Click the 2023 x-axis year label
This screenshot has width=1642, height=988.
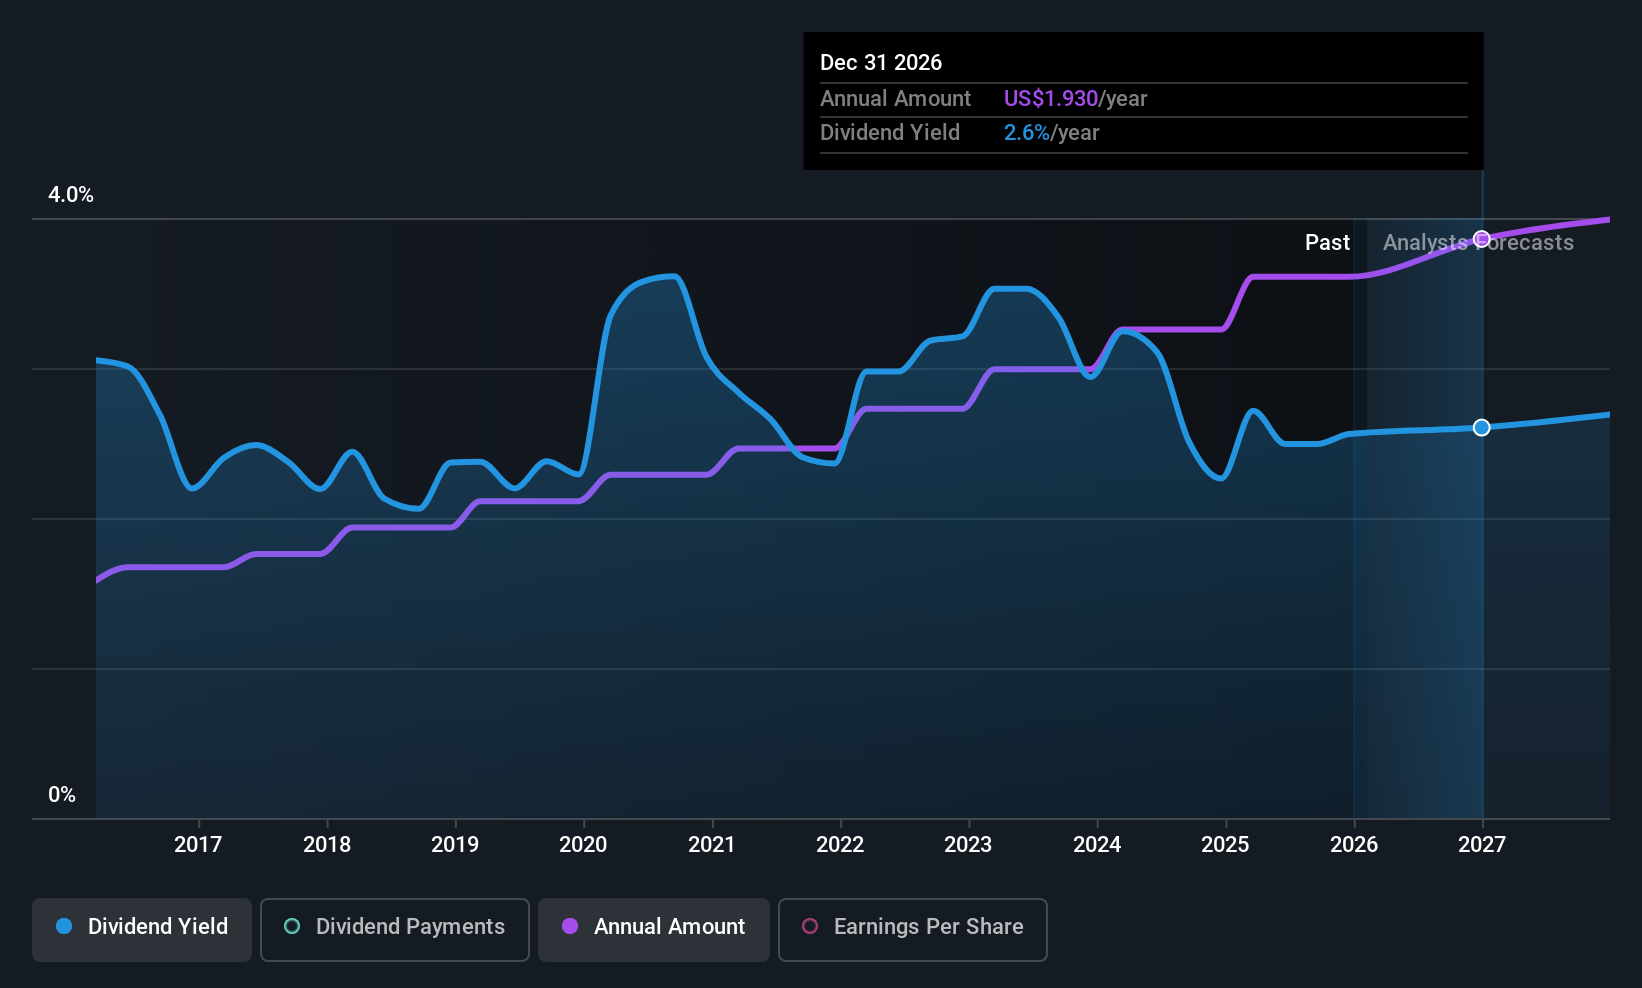coord(968,844)
